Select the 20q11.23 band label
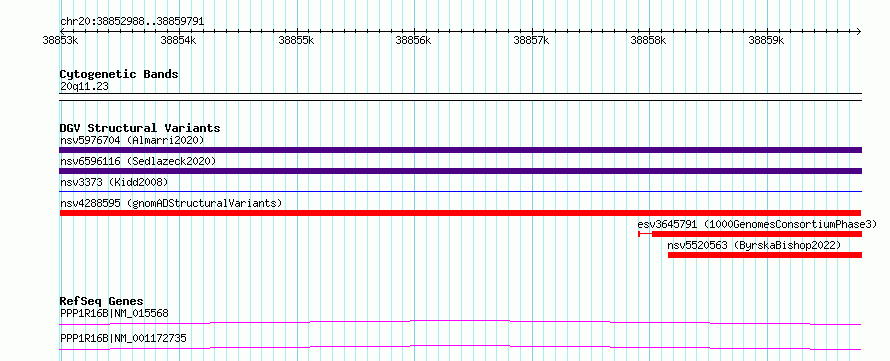 point(84,87)
